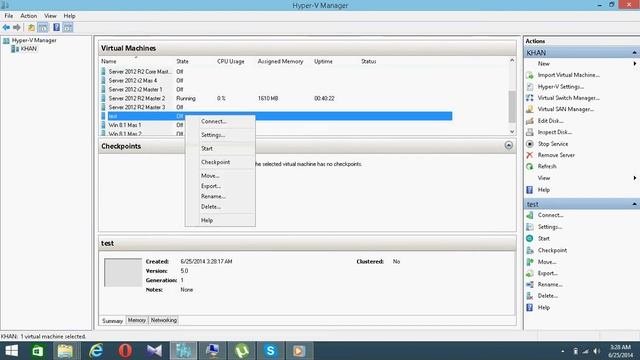Image resolution: width=640 pixels, height=360 pixels.
Task: Click Move in test actions section
Action: pyautogui.click(x=547, y=262)
